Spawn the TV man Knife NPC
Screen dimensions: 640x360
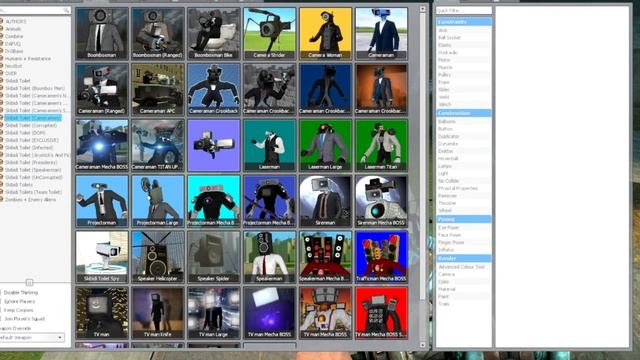158,313
